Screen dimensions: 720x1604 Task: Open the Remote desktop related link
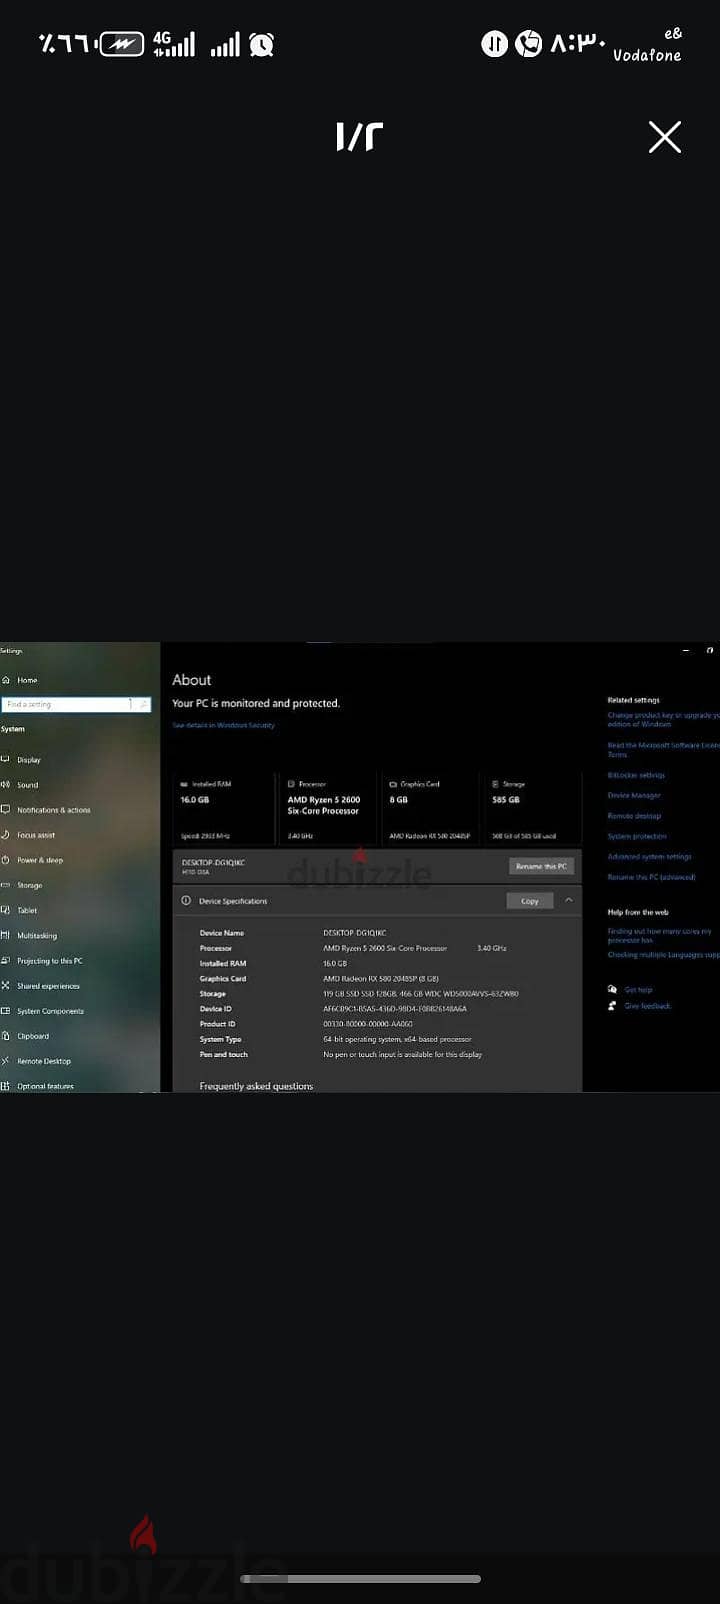634,816
